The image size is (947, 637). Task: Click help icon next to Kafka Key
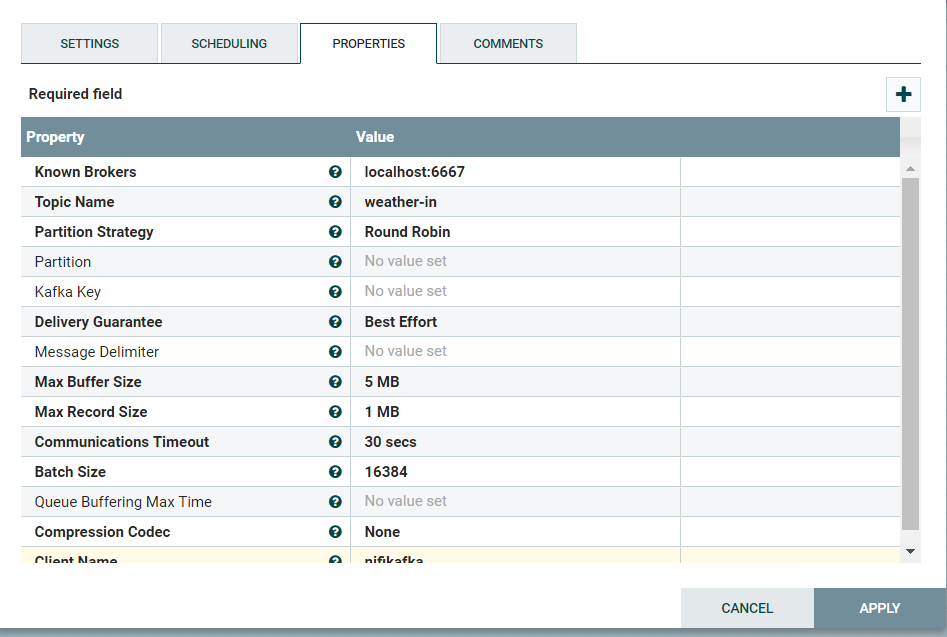tap(335, 292)
